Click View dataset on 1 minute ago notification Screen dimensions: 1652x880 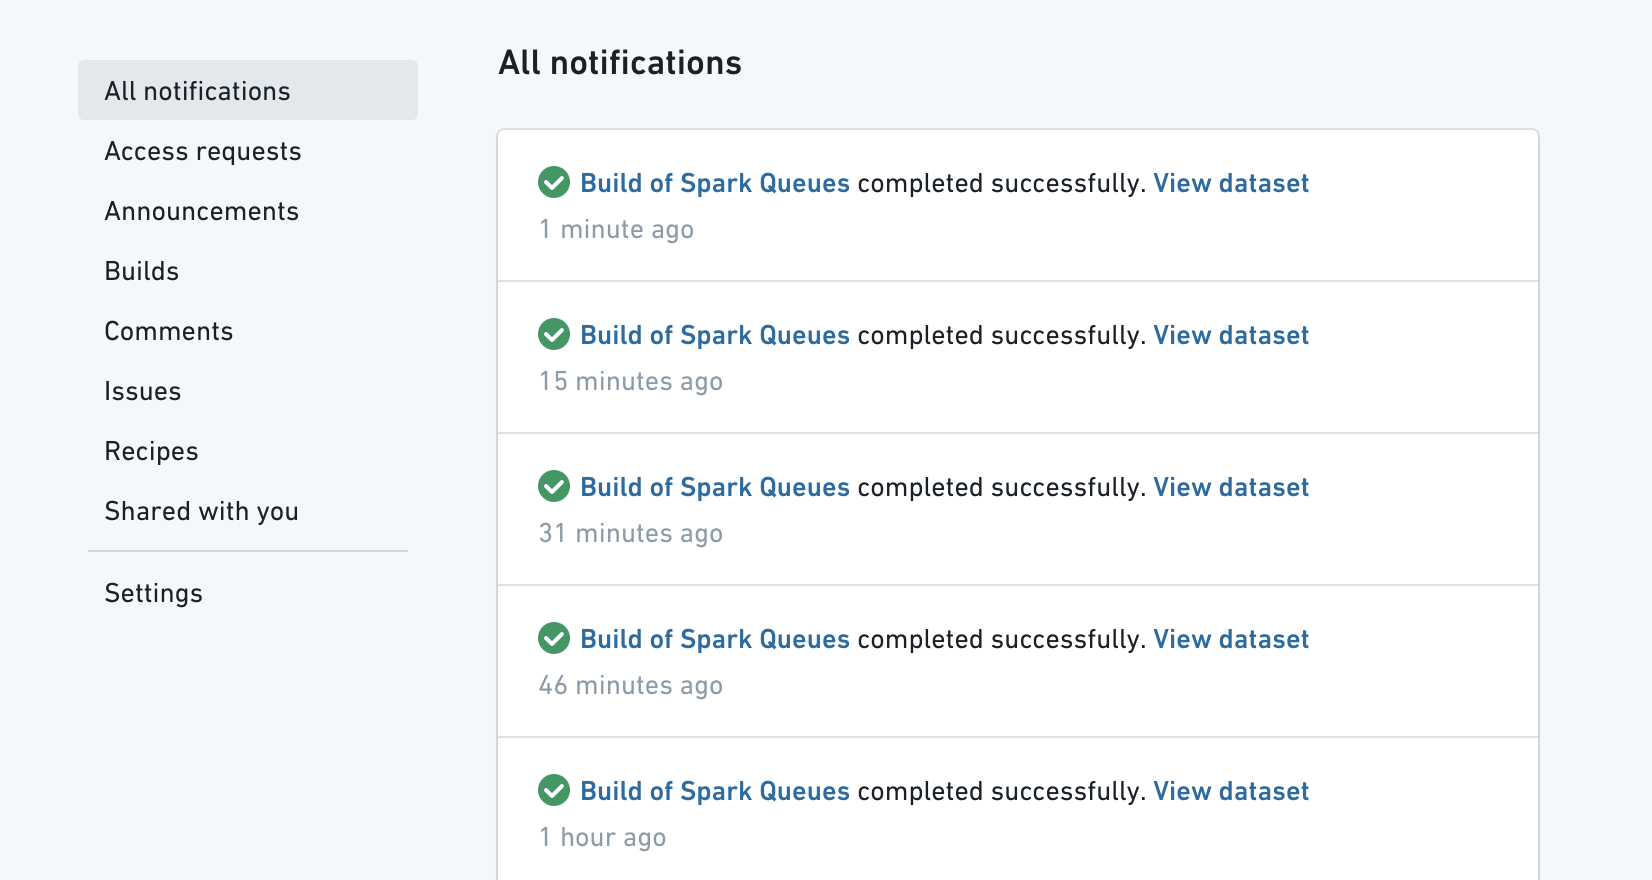[1231, 183]
